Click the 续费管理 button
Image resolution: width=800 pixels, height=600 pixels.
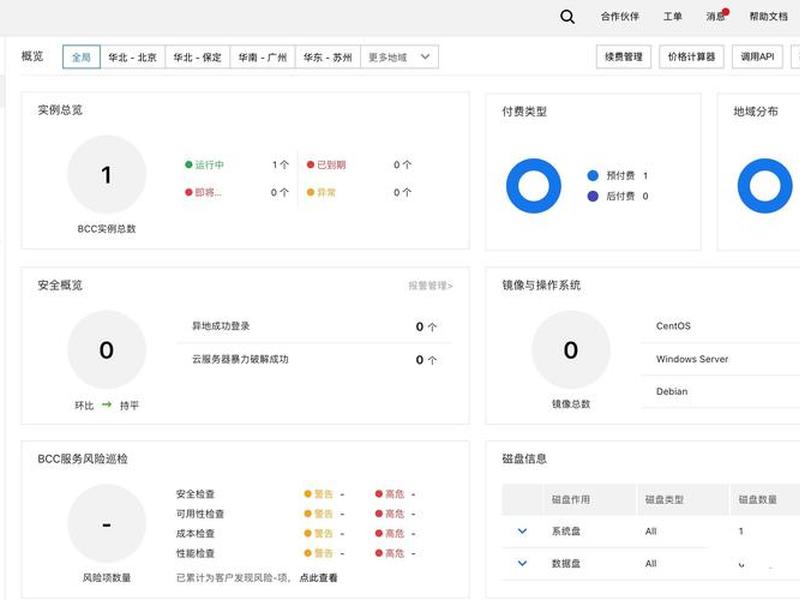[x=623, y=57]
